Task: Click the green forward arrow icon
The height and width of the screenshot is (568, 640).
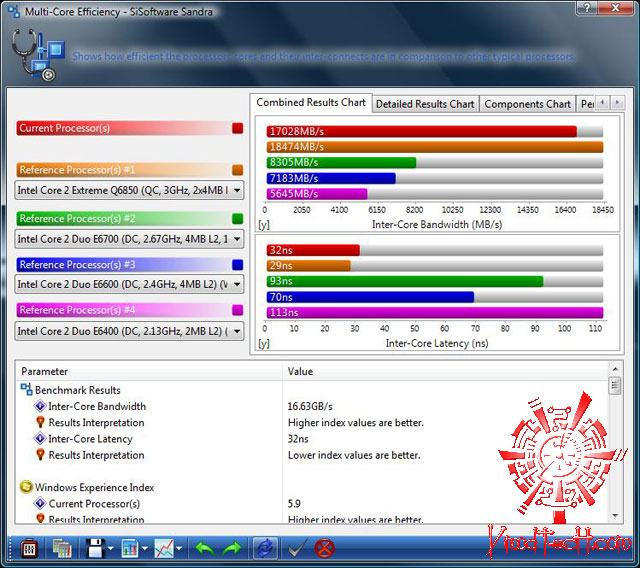Action: point(232,548)
